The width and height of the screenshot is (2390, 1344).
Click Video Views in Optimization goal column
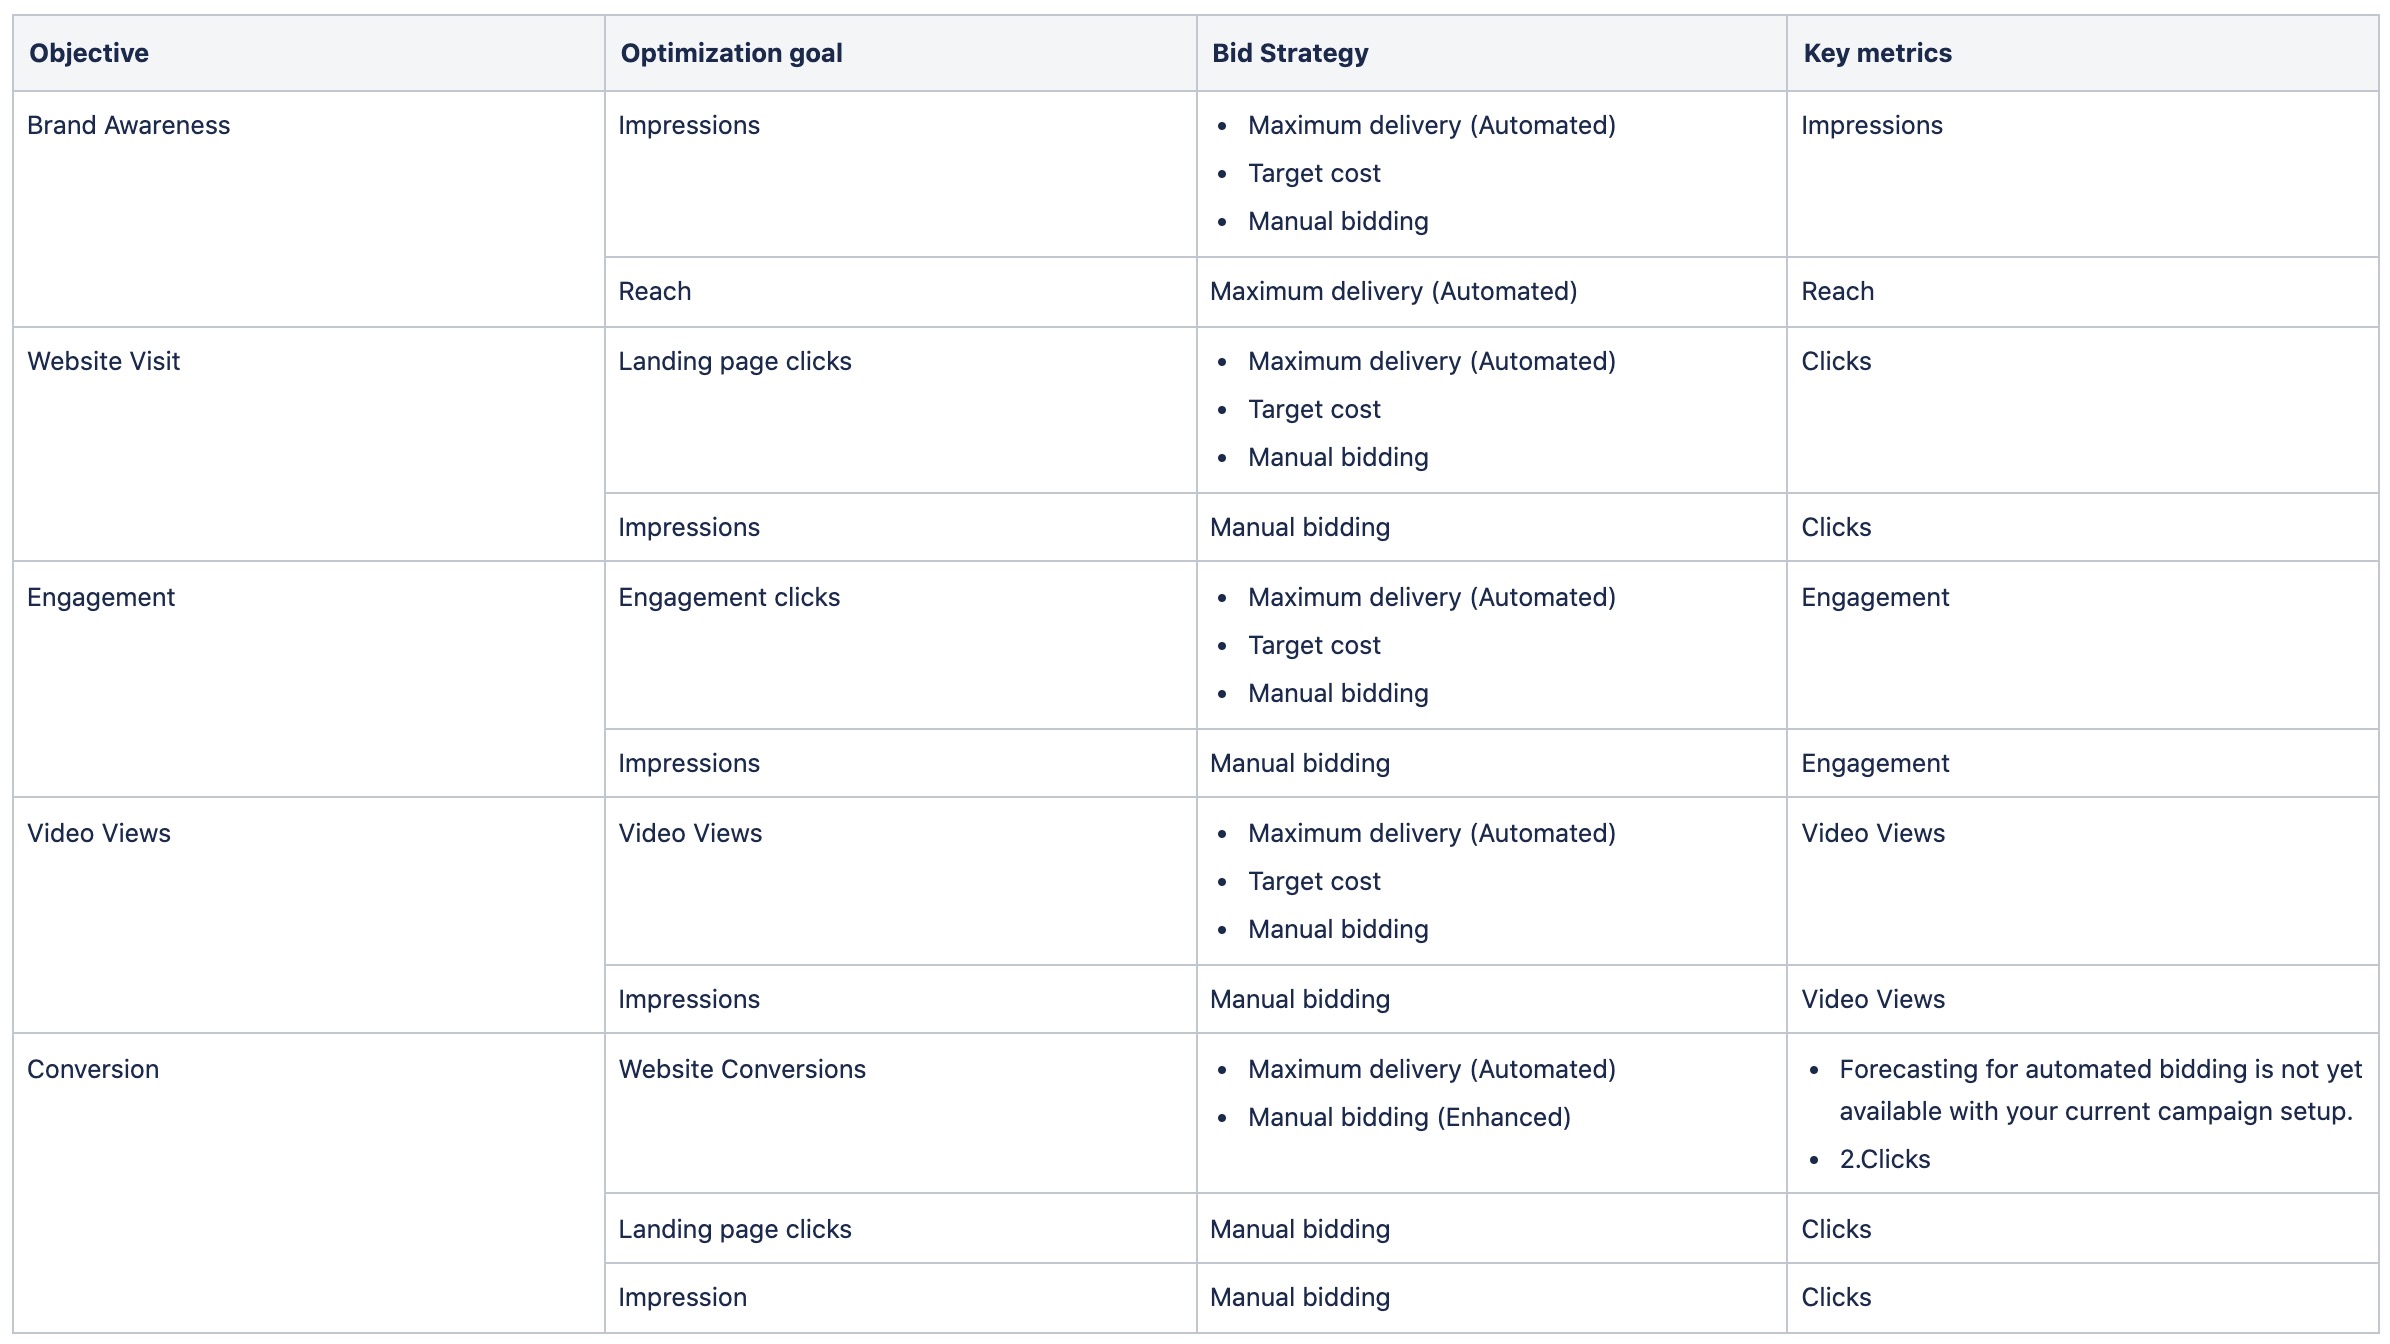pyautogui.click(x=690, y=833)
